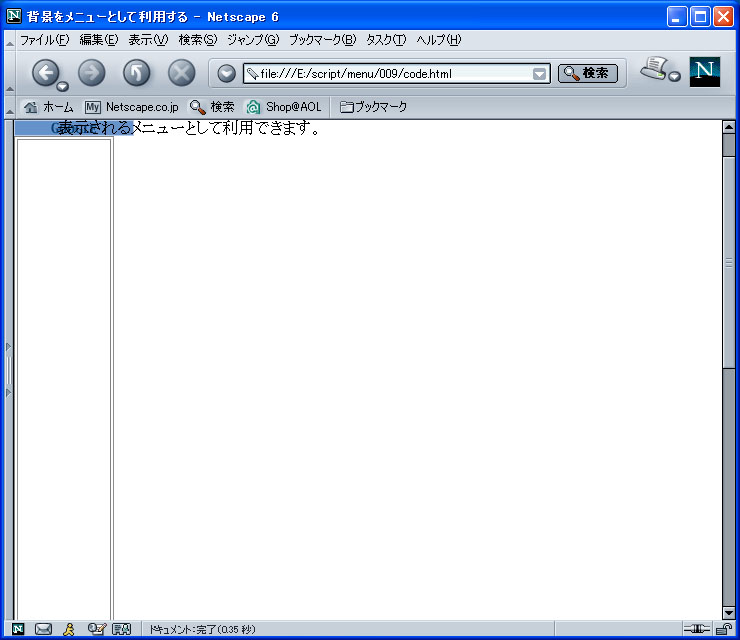This screenshot has height=640, width=740.
Task: Maximize the Netscape 6 window
Action: (700, 17)
